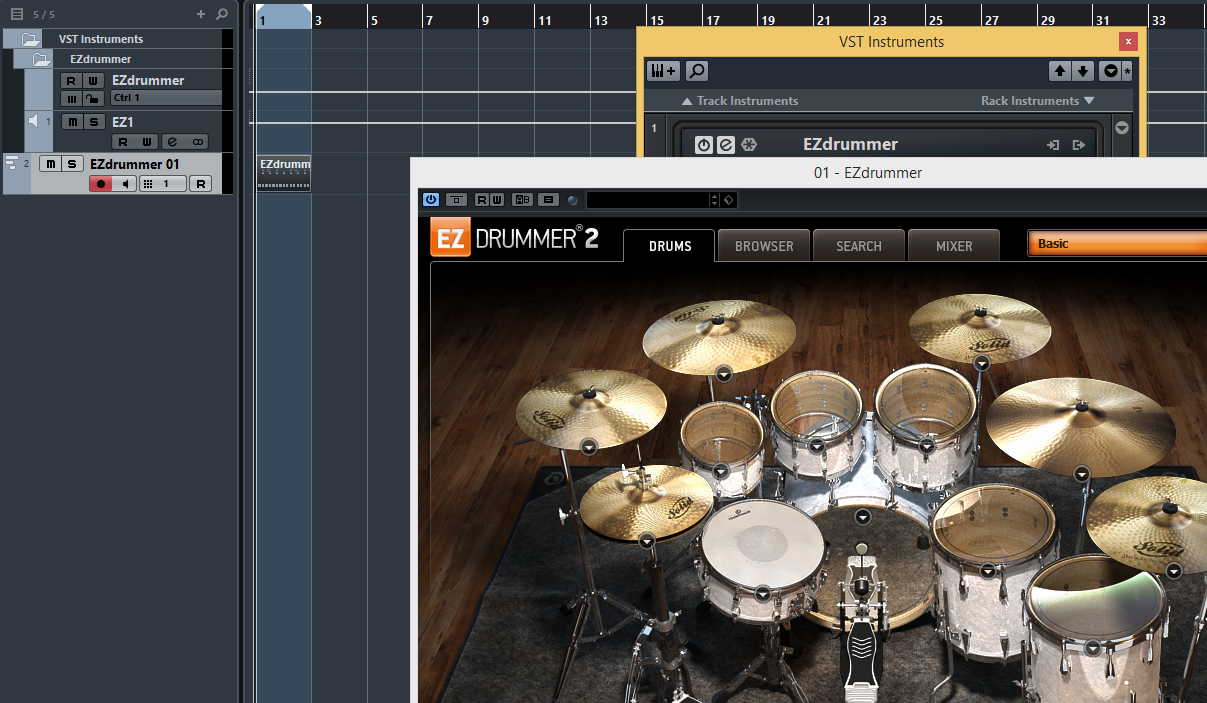Collapse the VST Instruments folder track

point(31,39)
